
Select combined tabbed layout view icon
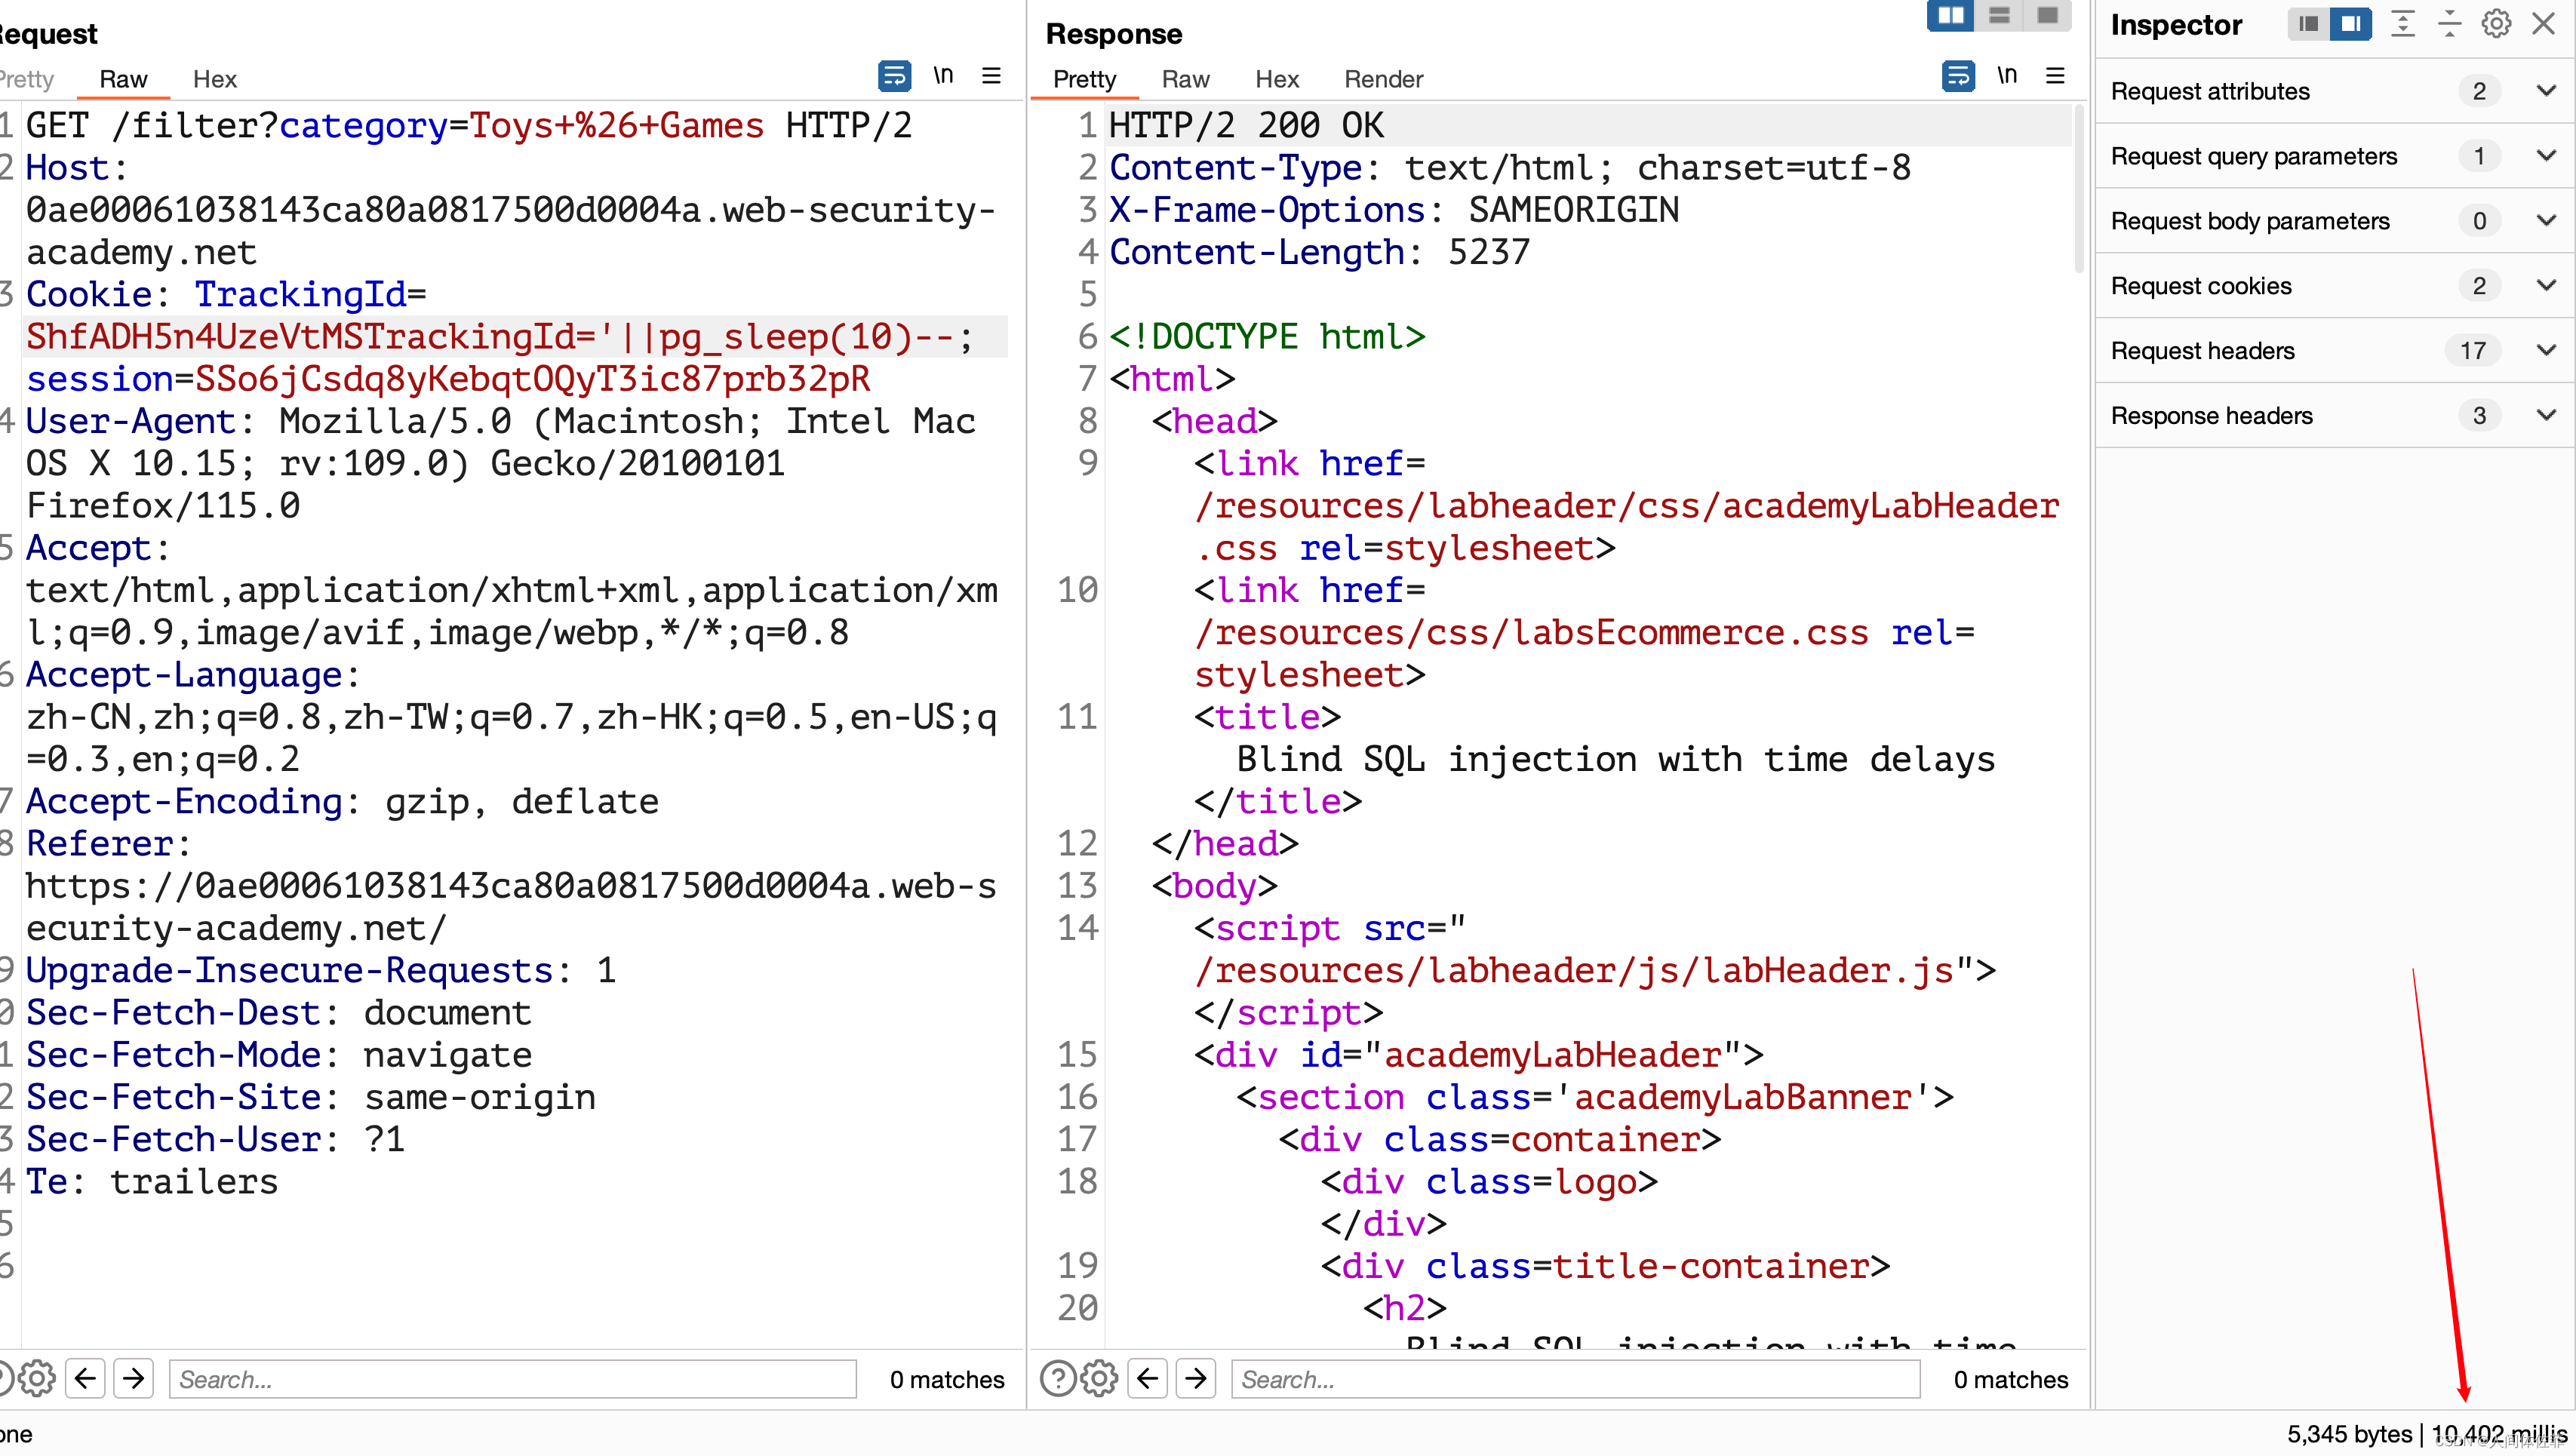(2047, 15)
